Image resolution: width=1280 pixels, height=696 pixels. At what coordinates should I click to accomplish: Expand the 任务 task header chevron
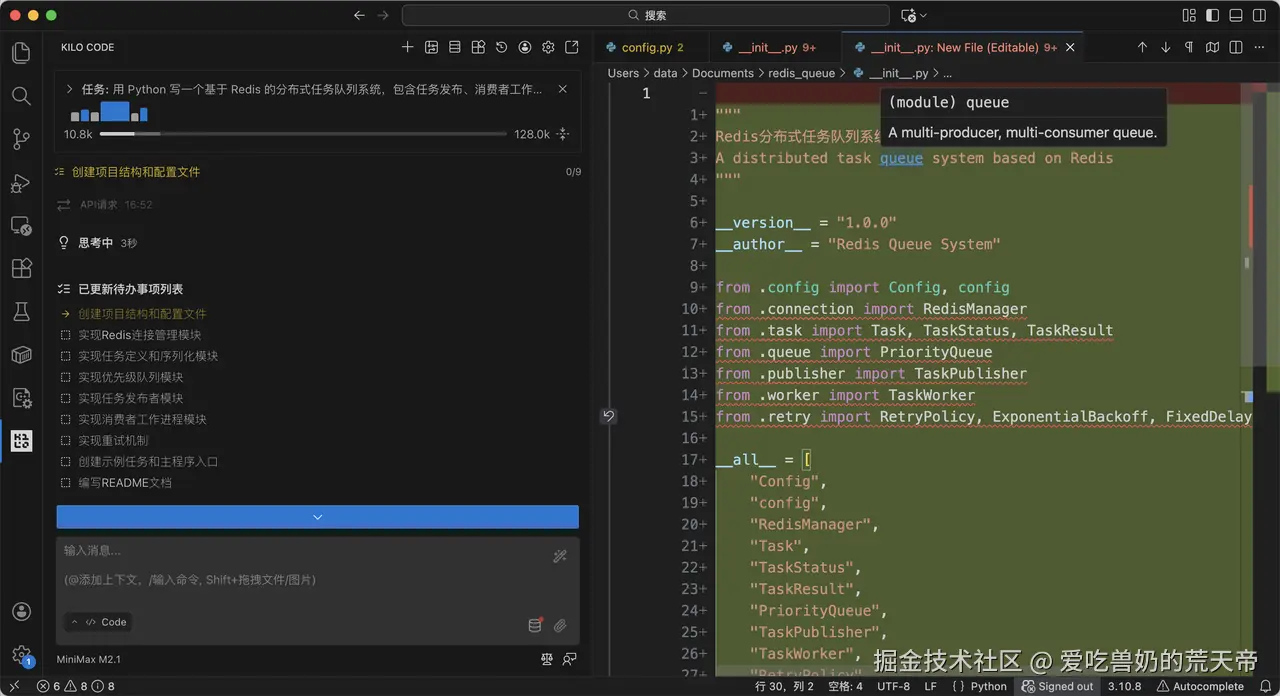[x=69, y=89]
